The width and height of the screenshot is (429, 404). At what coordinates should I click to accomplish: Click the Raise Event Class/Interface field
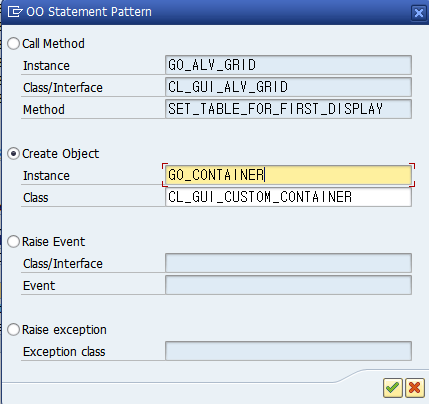point(288,263)
